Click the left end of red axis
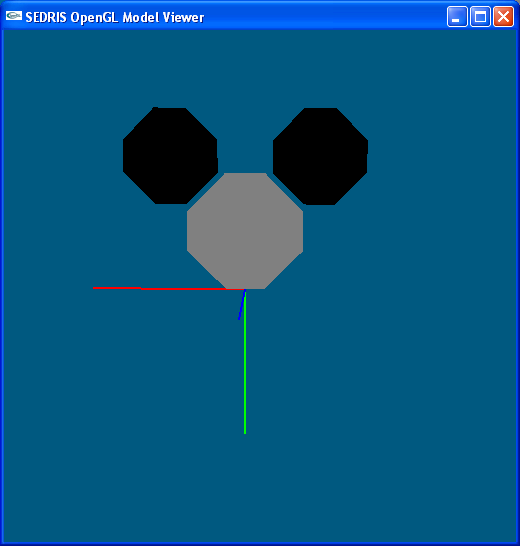Image resolution: width=520 pixels, height=546 pixels. [94, 288]
